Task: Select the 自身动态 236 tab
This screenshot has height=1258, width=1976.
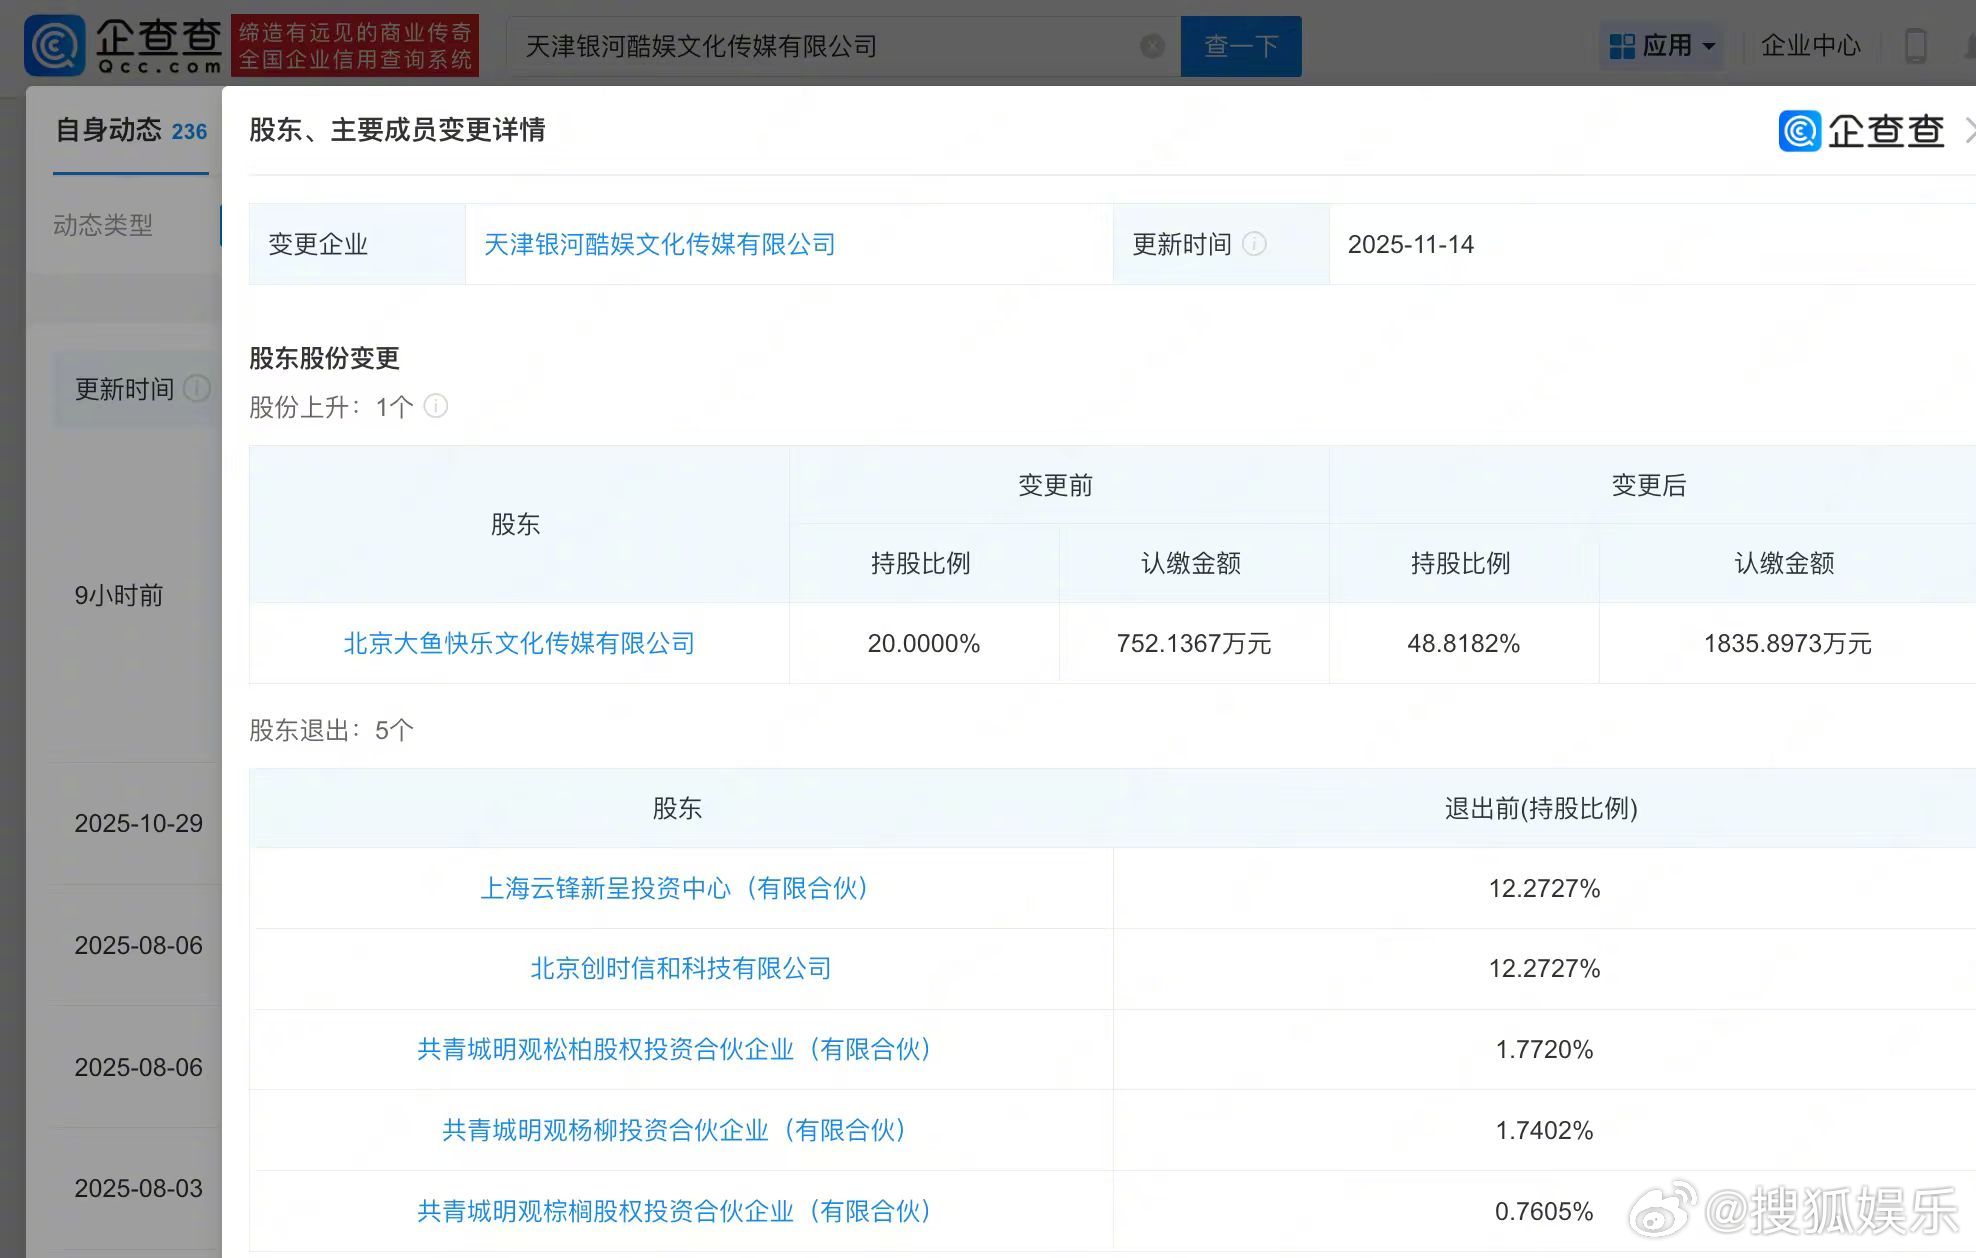Action: pos(131,131)
